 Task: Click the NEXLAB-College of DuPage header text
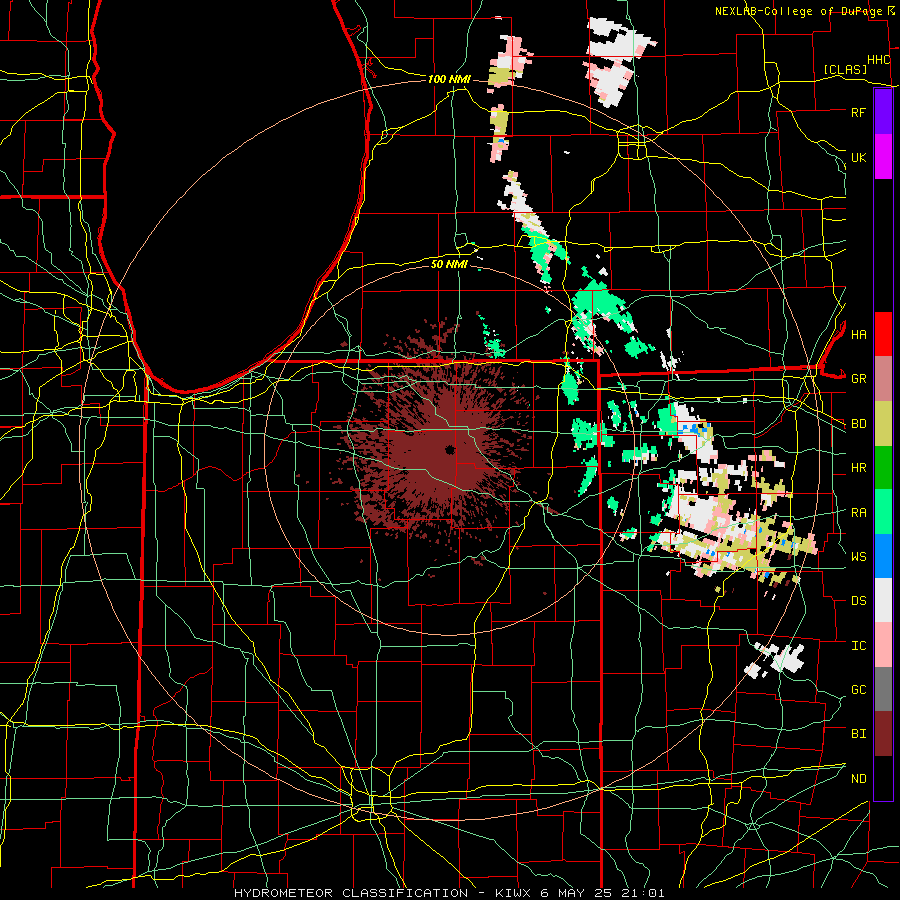[x=798, y=11]
